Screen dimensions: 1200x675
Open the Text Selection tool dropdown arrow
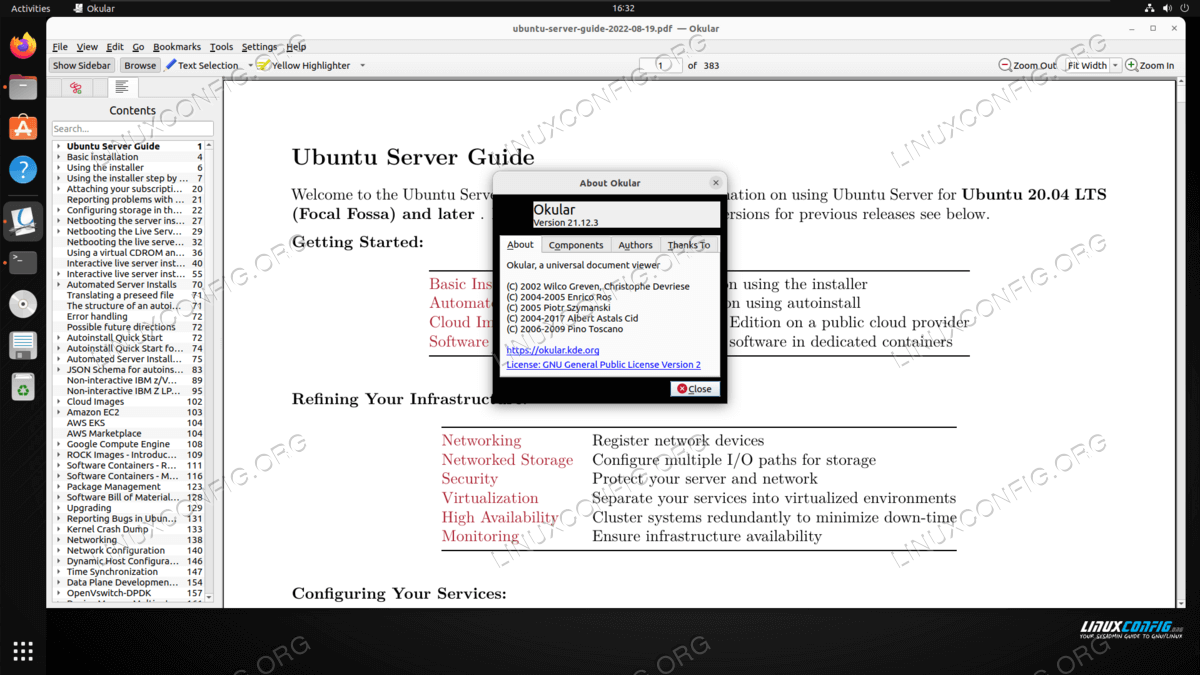pyautogui.click(x=250, y=66)
